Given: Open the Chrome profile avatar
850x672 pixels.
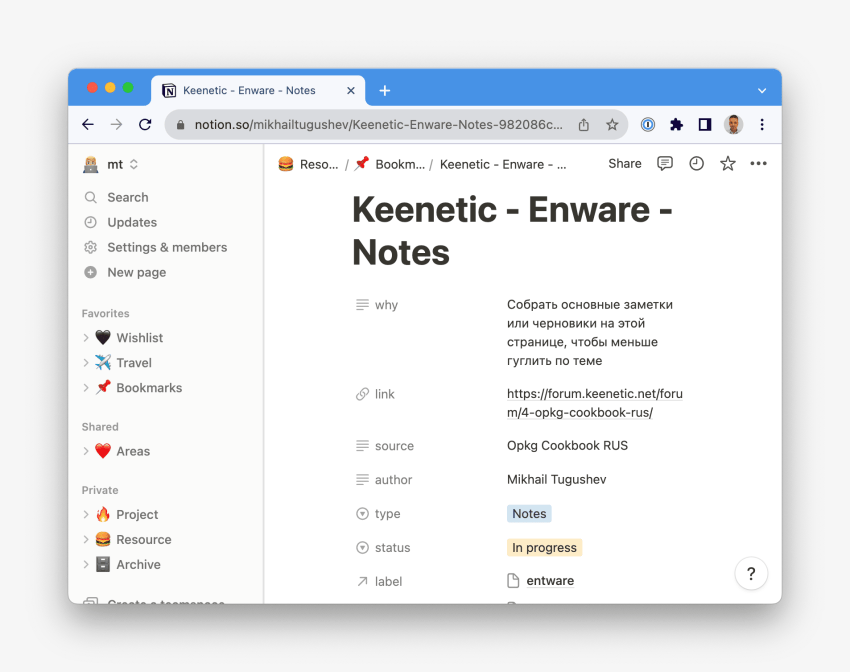Looking at the screenshot, I should pos(733,125).
